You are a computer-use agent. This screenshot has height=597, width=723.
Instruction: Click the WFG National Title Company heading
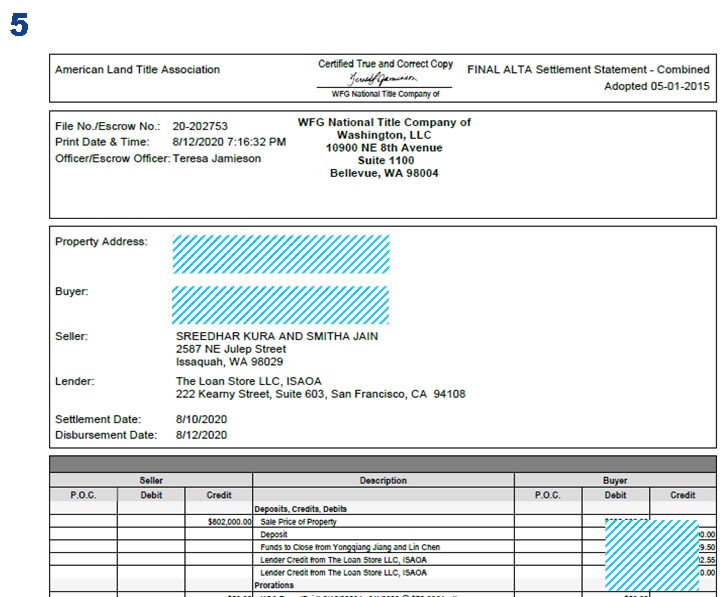384,123
